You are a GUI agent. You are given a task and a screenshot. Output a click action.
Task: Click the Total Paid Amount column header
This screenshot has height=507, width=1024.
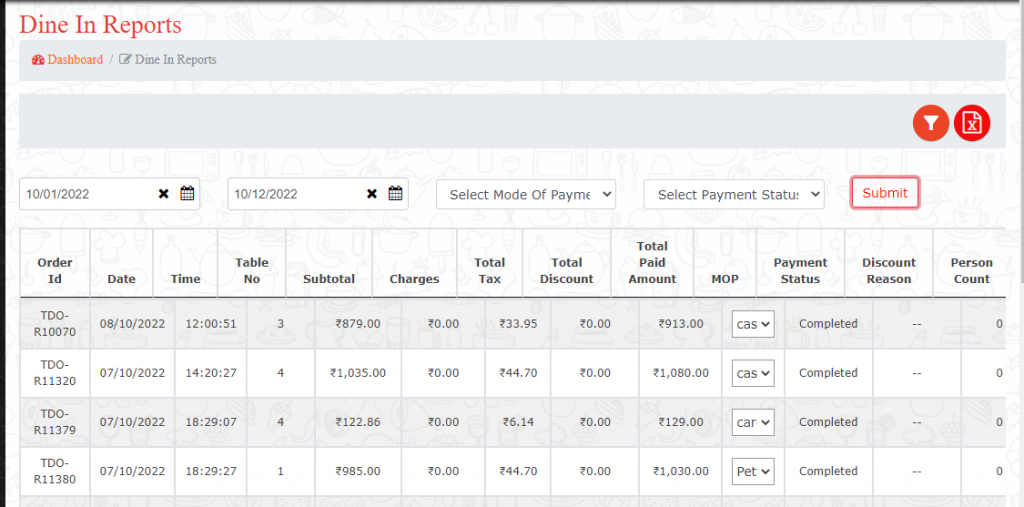[652, 263]
